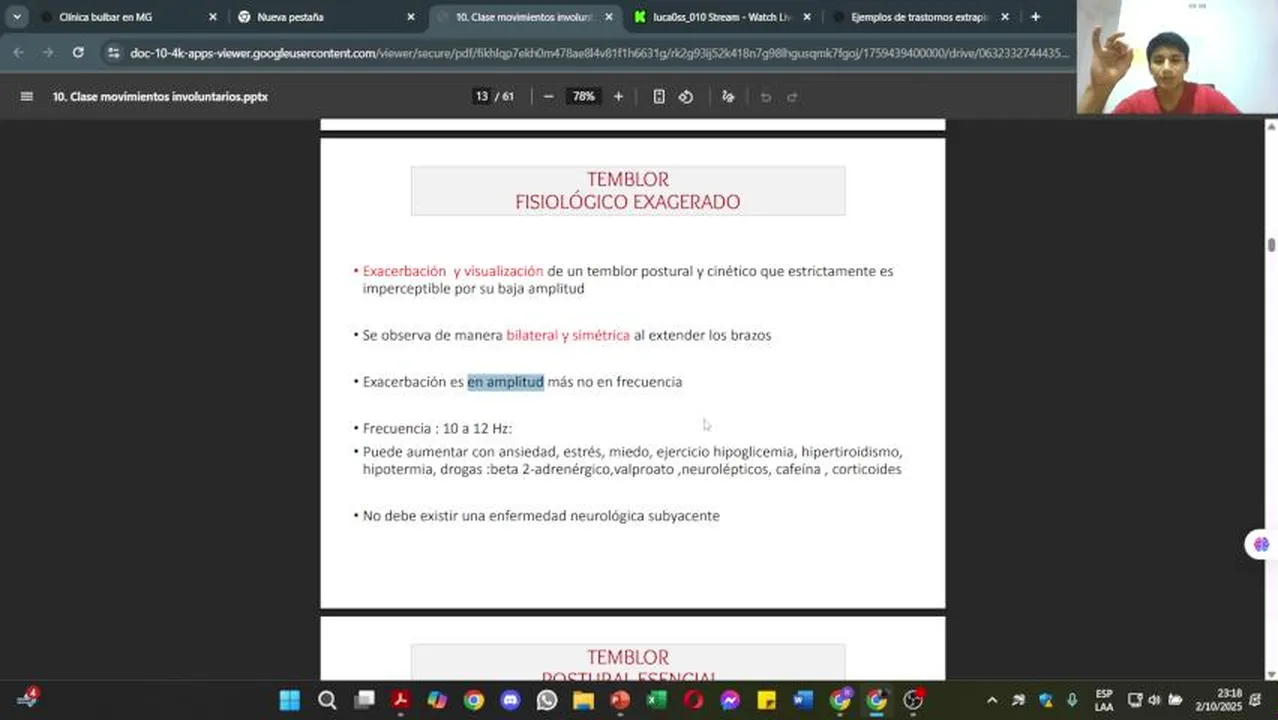Go back with the browser back arrow
Viewport: 1278px width, 720px height.
(x=19, y=52)
